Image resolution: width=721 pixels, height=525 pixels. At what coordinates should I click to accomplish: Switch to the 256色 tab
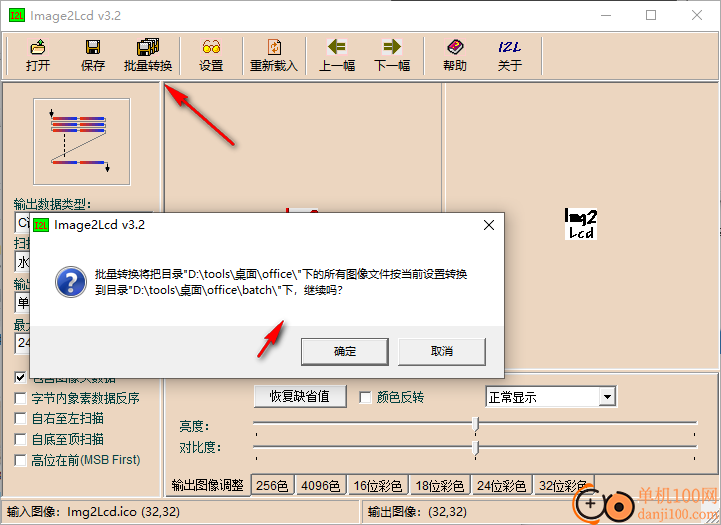[x=272, y=485]
